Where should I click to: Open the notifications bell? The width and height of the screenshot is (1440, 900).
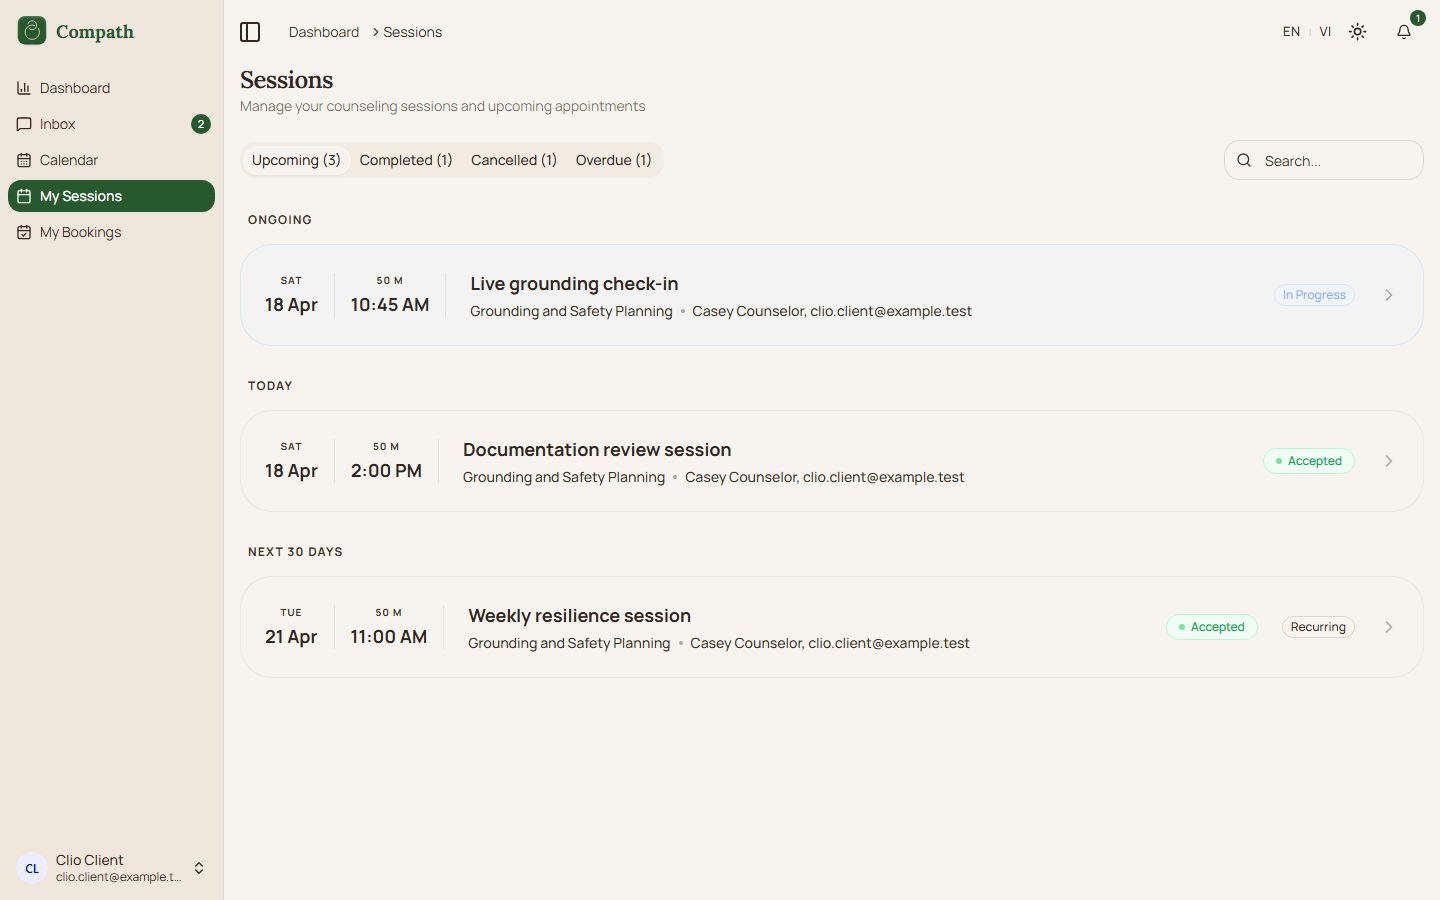click(x=1404, y=32)
